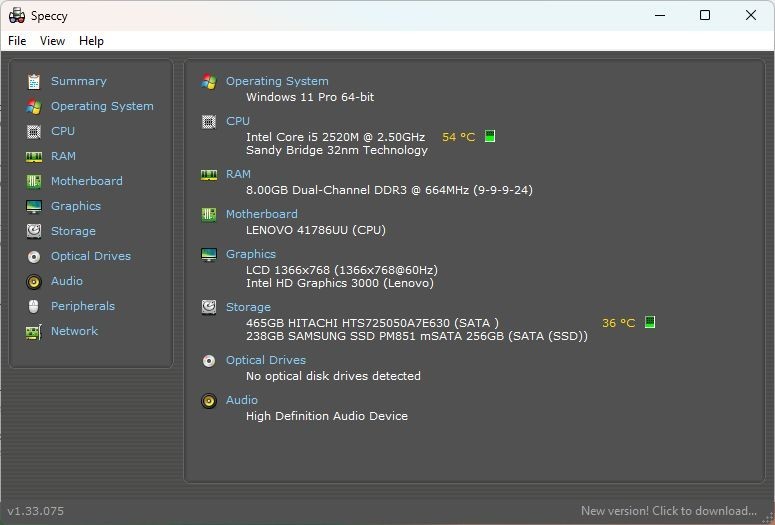
Task: Open RAM section from sidebar label
Action: (x=63, y=156)
